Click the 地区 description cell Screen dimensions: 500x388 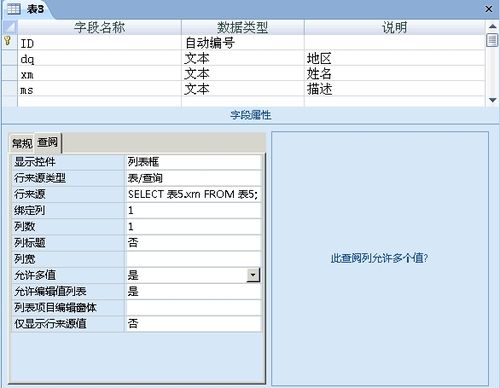395,58
